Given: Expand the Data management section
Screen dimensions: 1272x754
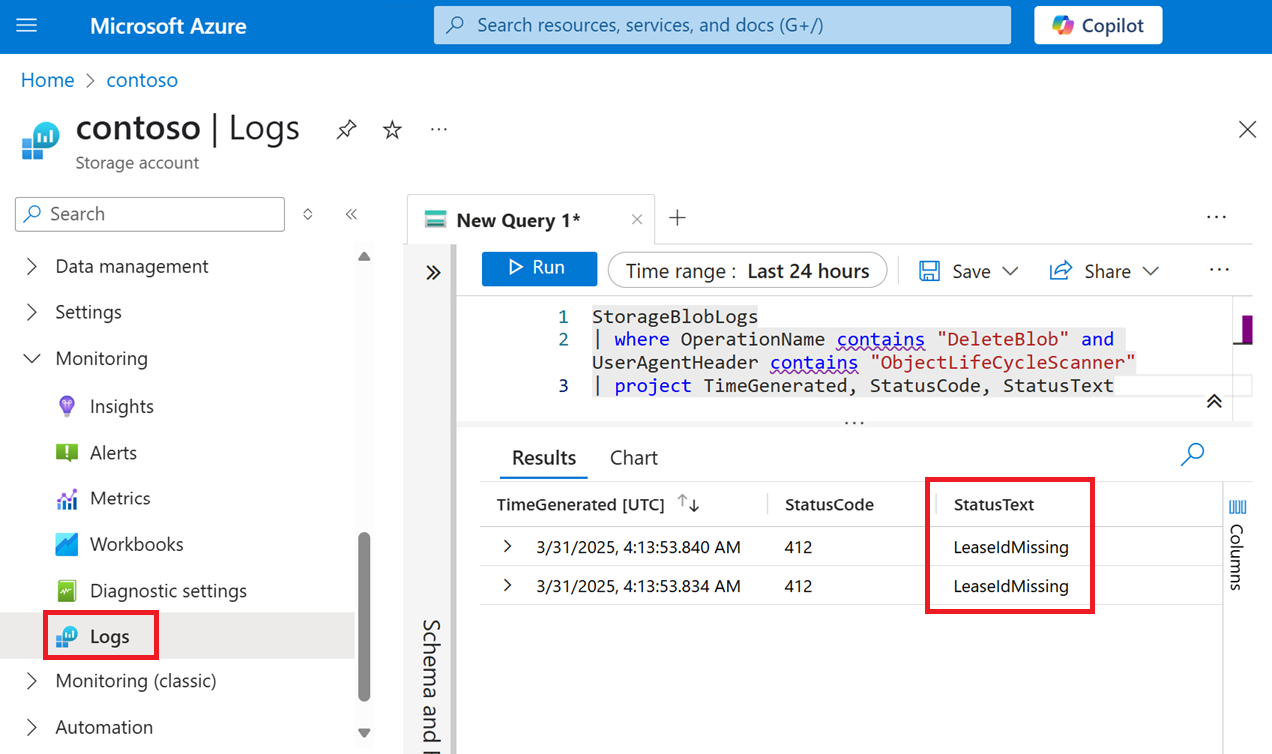Looking at the screenshot, I should tap(131, 266).
